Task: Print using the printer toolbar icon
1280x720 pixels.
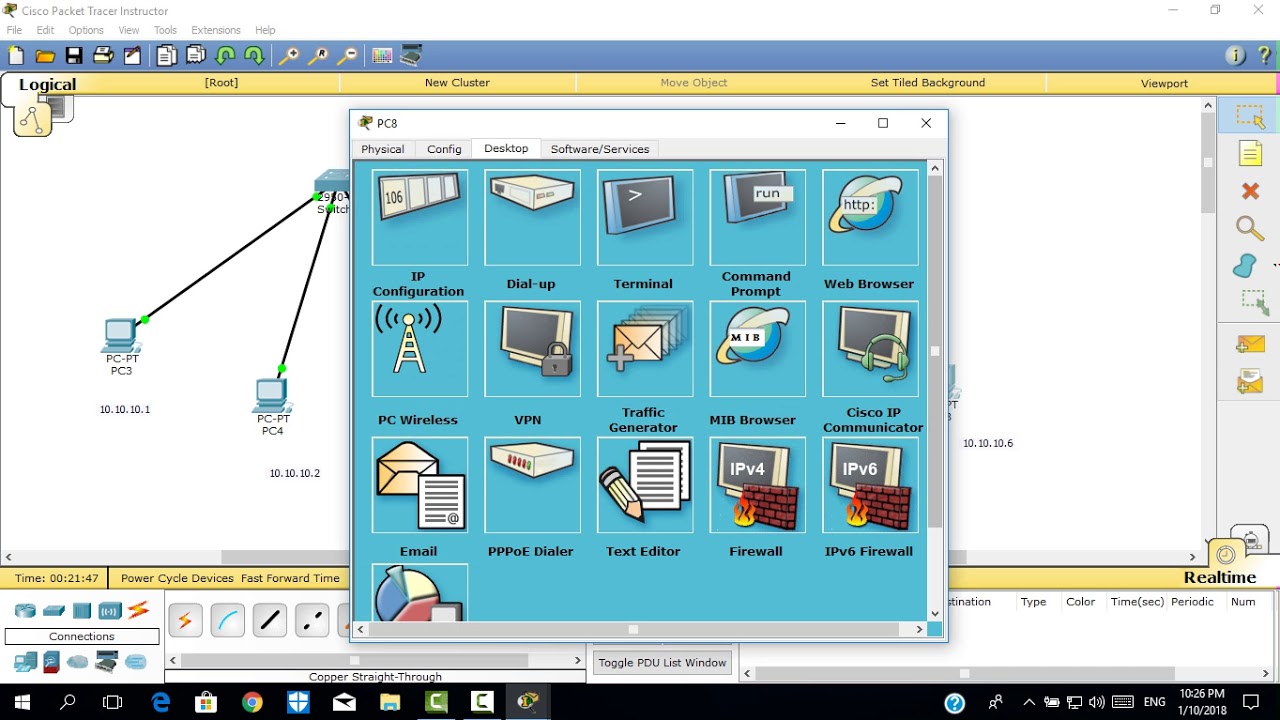Action: pyautogui.click(x=103, y=56)
